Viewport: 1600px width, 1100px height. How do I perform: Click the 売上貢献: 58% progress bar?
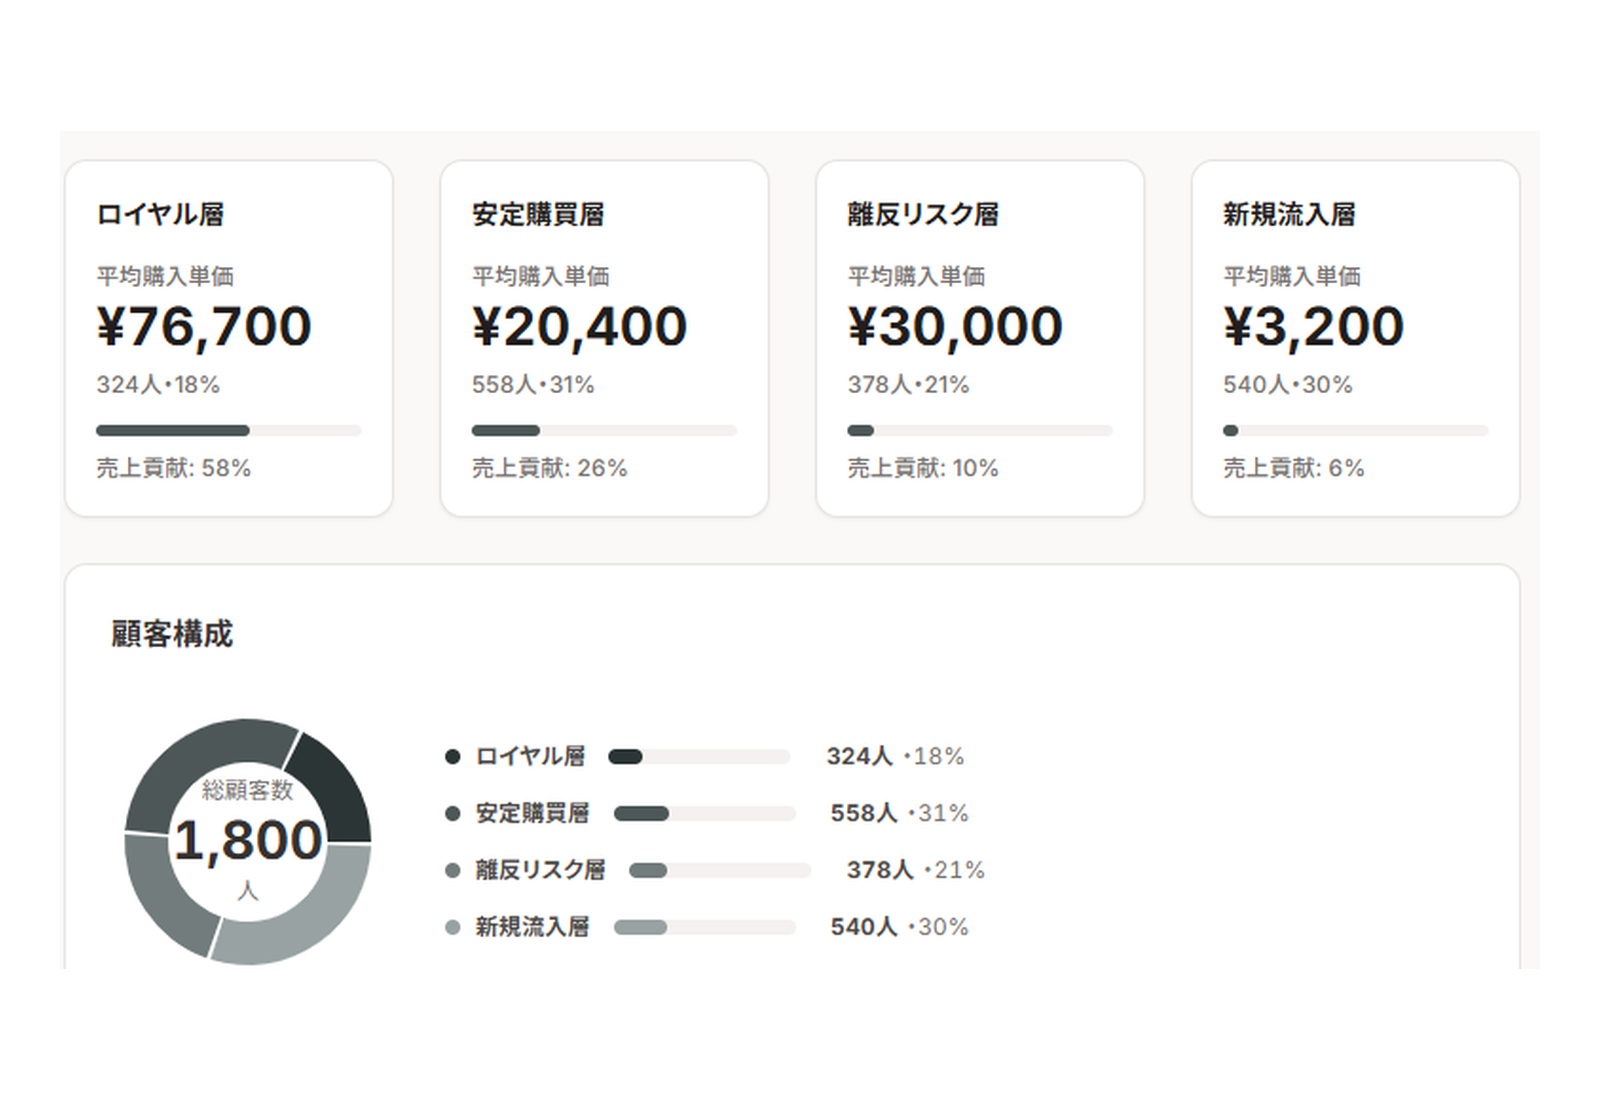229,431
